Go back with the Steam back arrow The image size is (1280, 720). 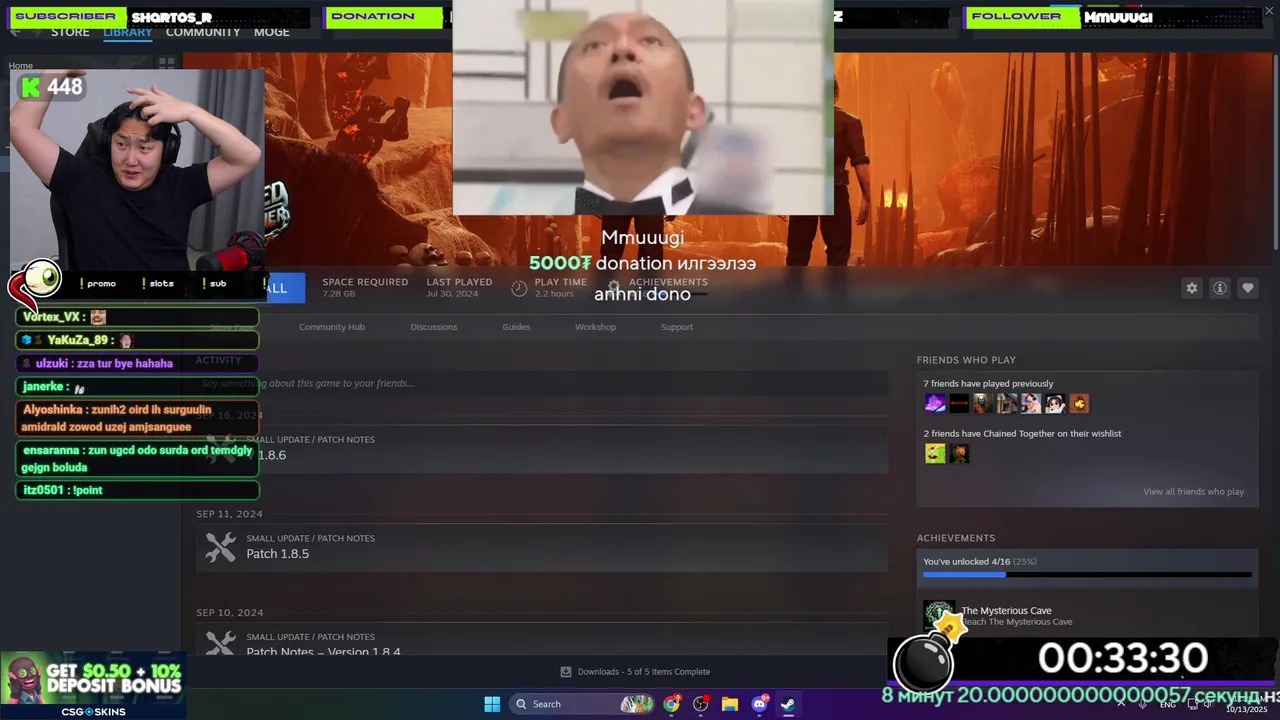pos(15,32)
